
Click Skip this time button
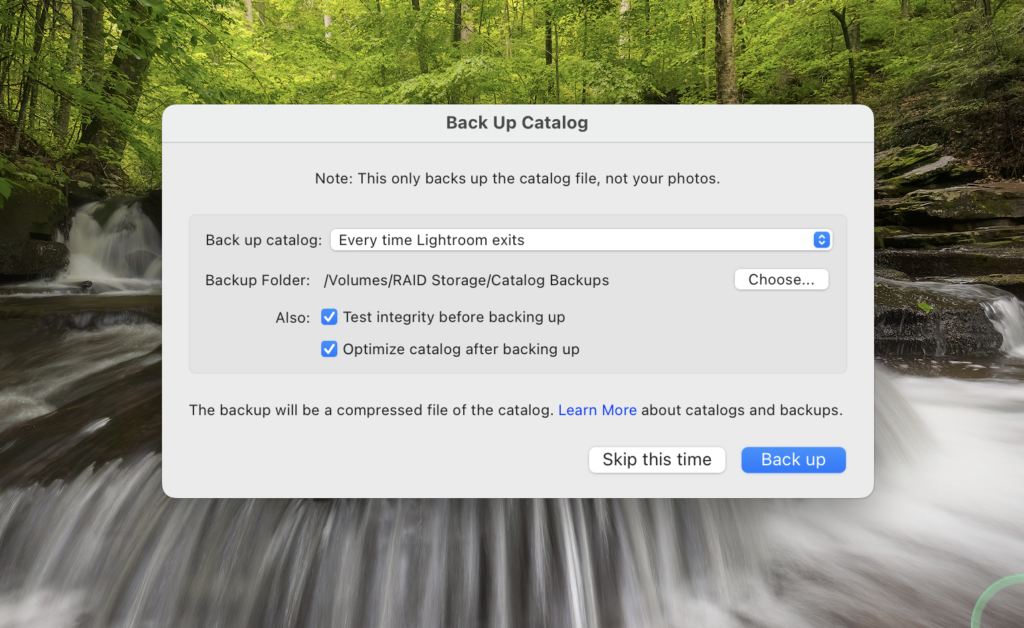656,460
